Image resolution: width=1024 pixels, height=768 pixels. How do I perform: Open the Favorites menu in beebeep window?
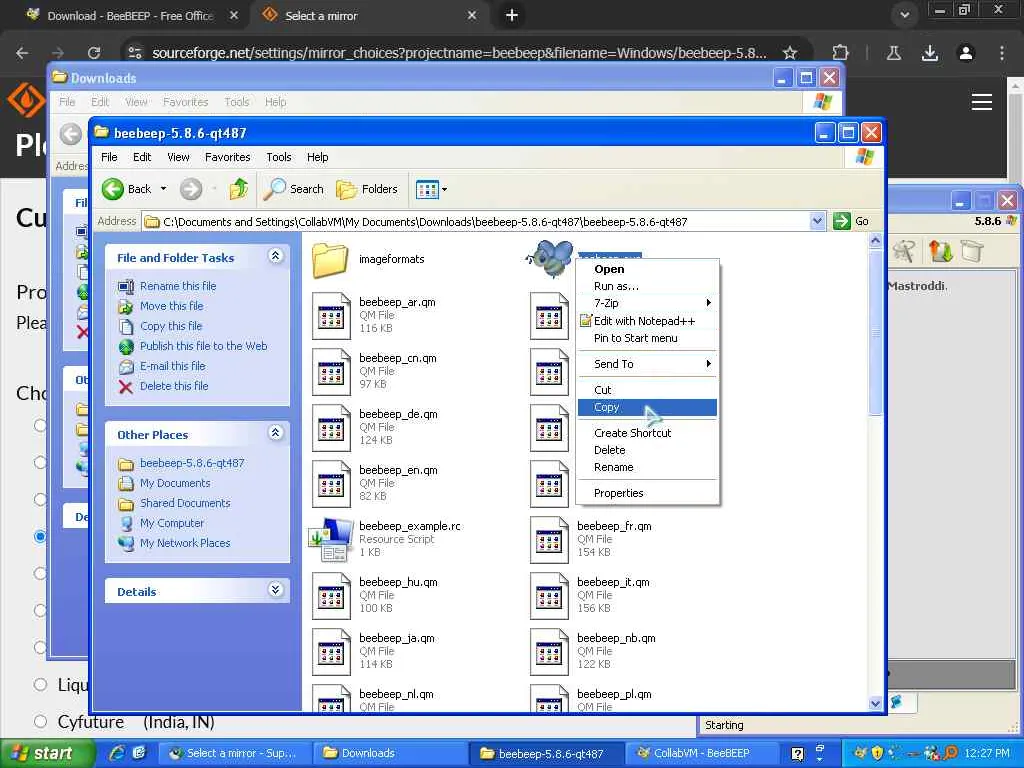(227, 157)
